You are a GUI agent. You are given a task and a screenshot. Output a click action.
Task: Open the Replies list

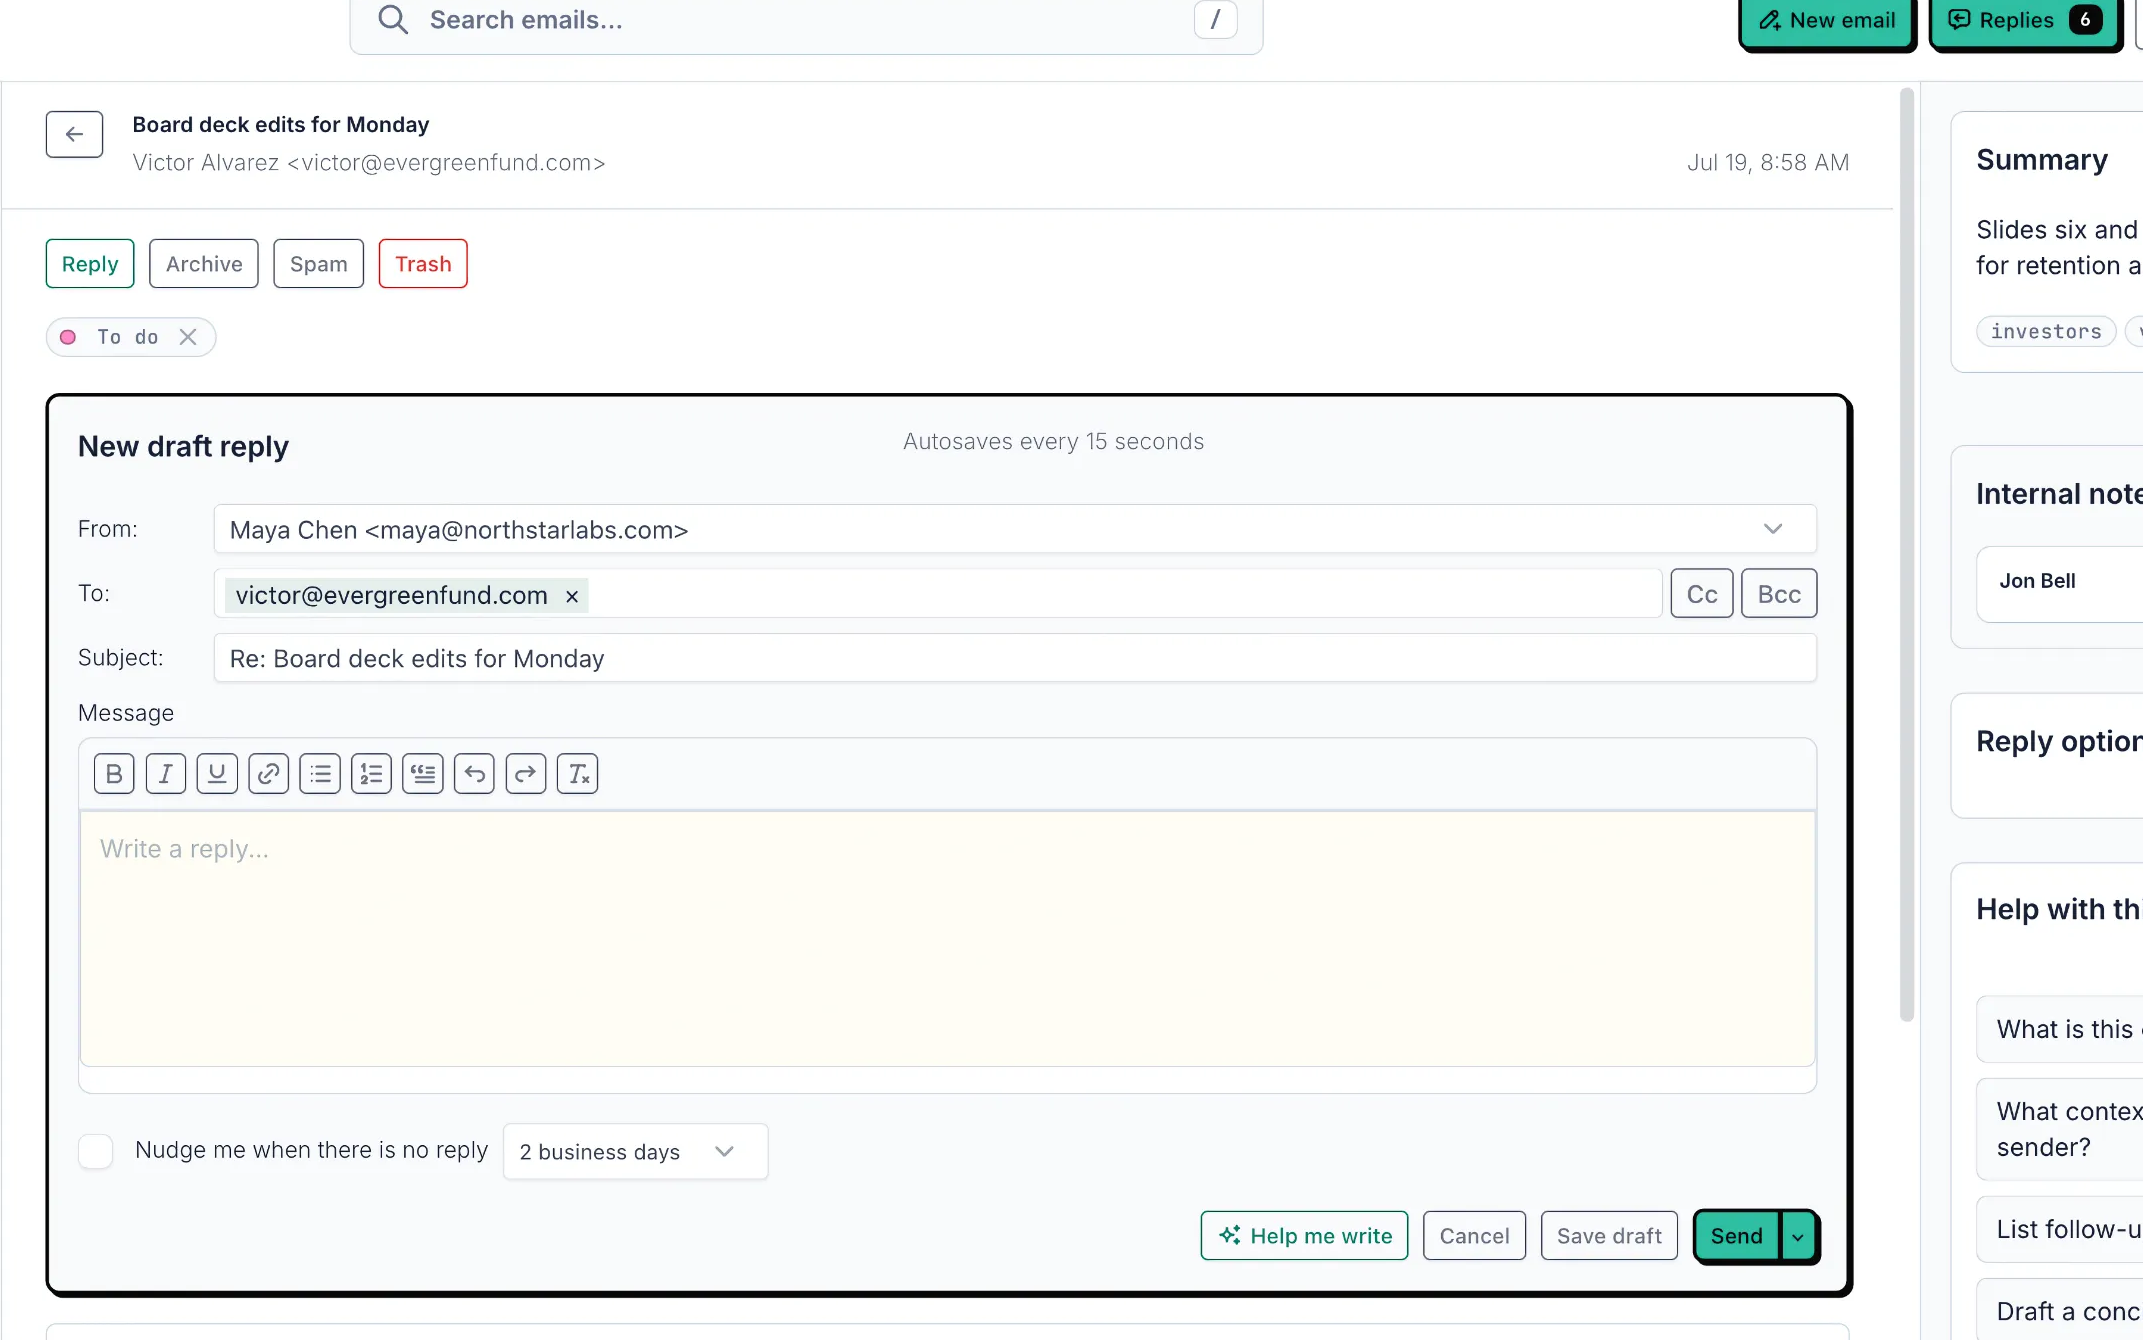(2025, 21)
